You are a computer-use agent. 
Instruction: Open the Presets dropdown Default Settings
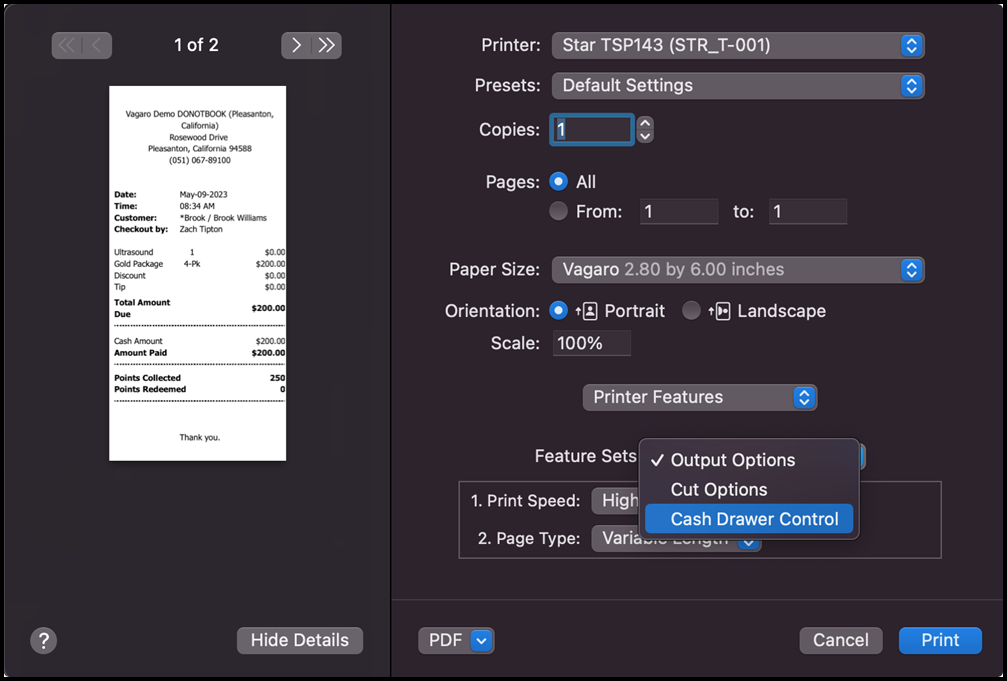click(x=738, y=85)
